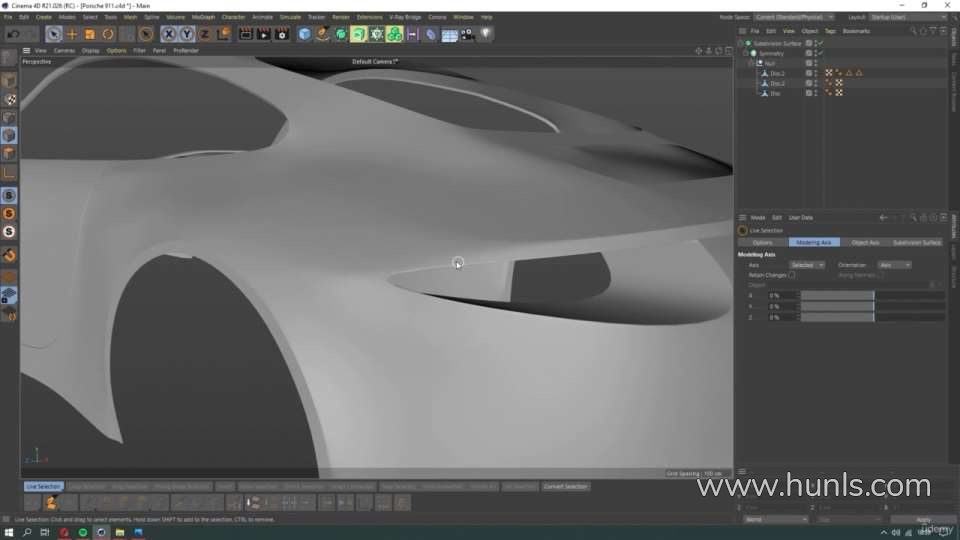Select the Move tool in top toolbar

[72, 34]
